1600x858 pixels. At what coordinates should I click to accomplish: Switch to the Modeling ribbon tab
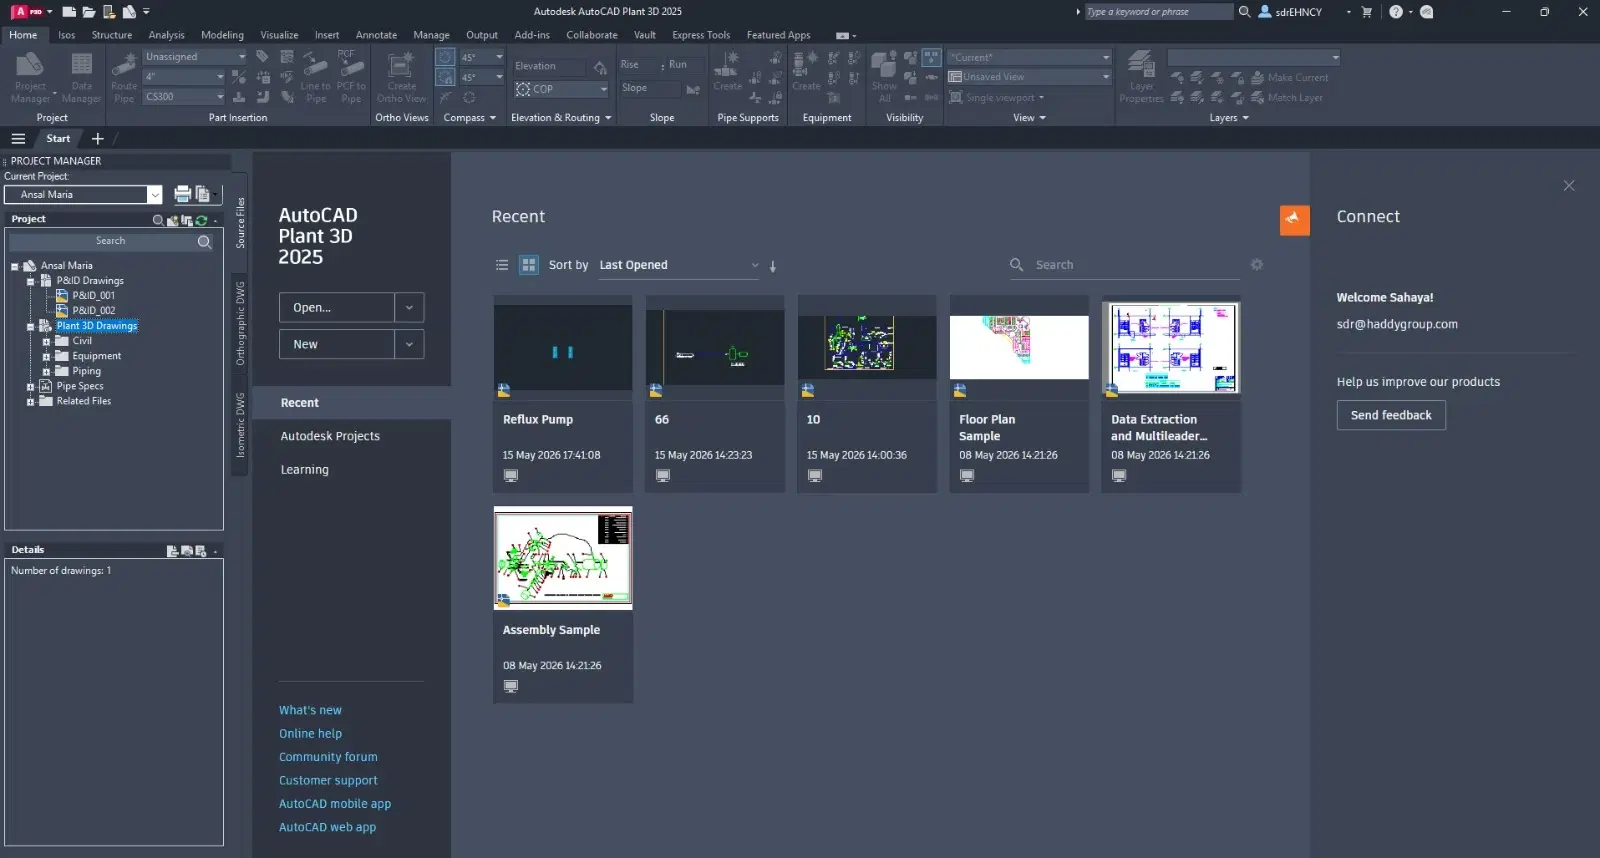coord(222,35)
